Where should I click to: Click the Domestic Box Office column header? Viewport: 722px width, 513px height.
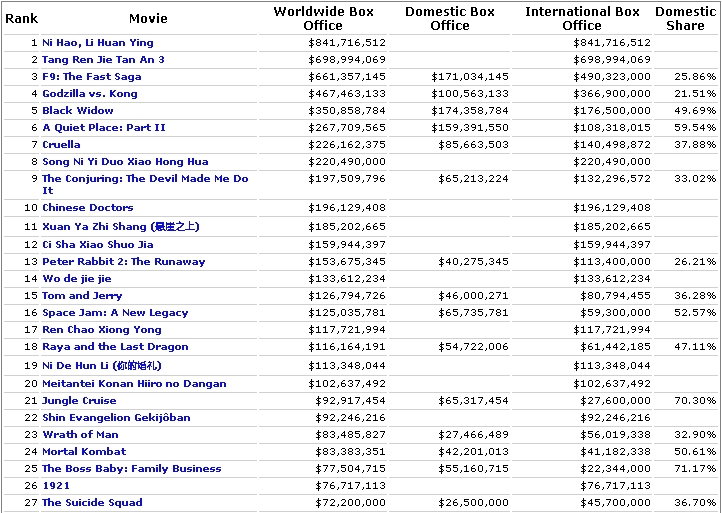pos(450,18)
